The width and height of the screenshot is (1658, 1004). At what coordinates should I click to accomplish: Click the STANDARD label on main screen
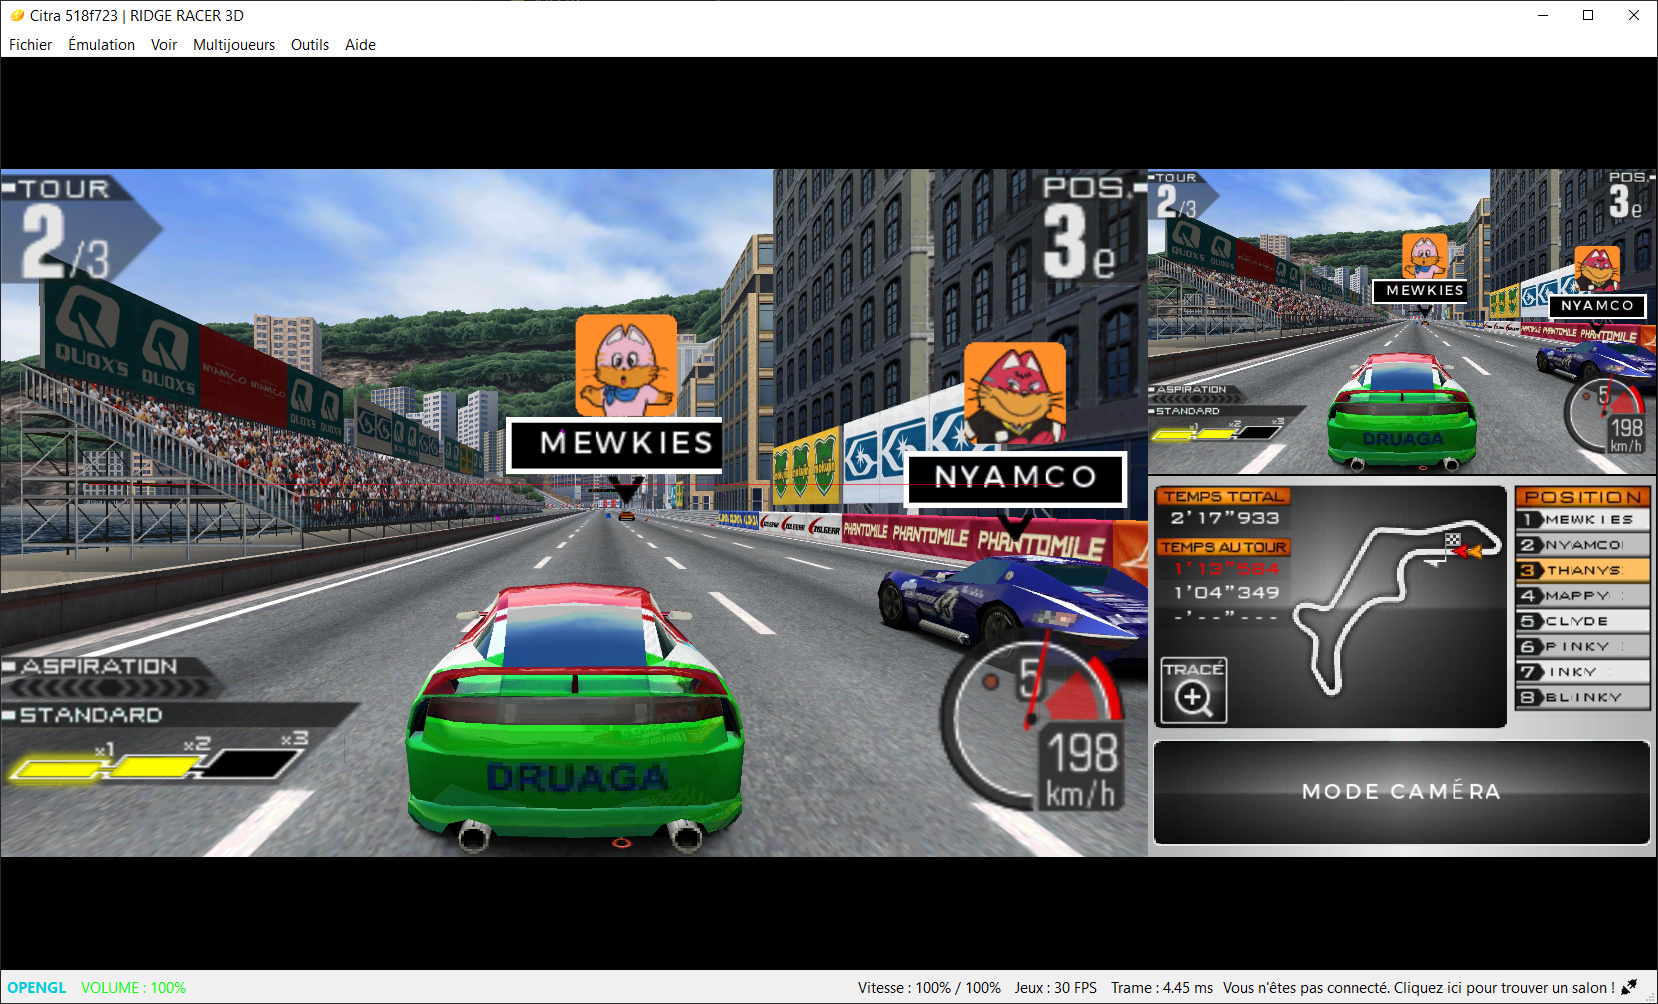(91, 716)
